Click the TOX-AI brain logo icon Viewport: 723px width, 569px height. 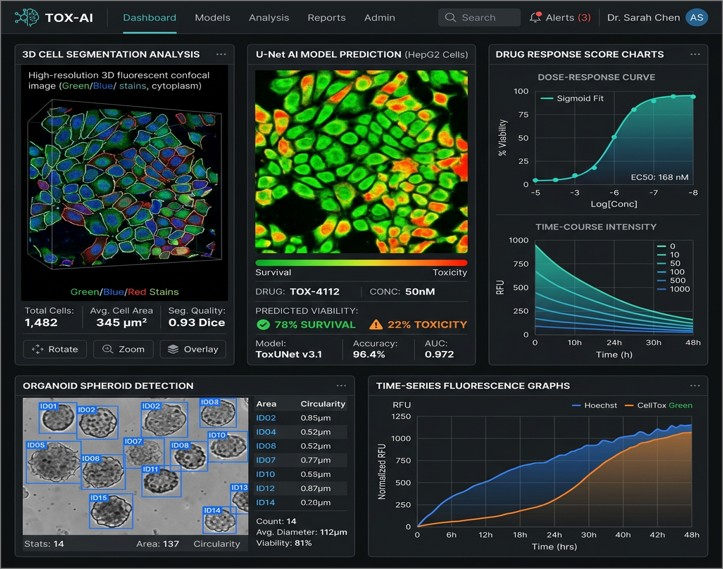coord(26,18)
